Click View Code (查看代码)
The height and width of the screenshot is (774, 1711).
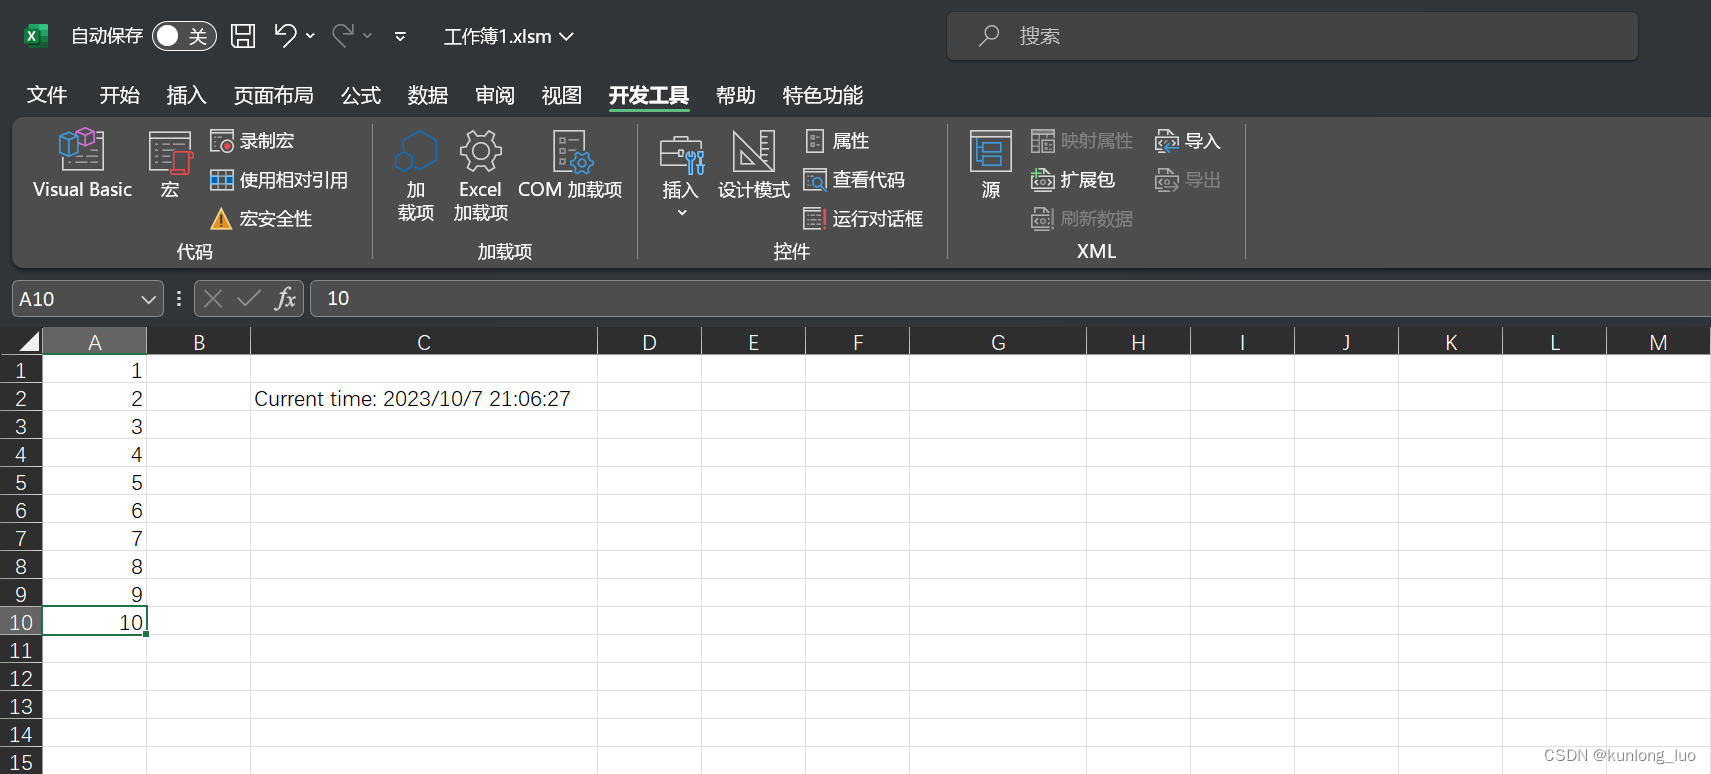click(x=854, y=180)
